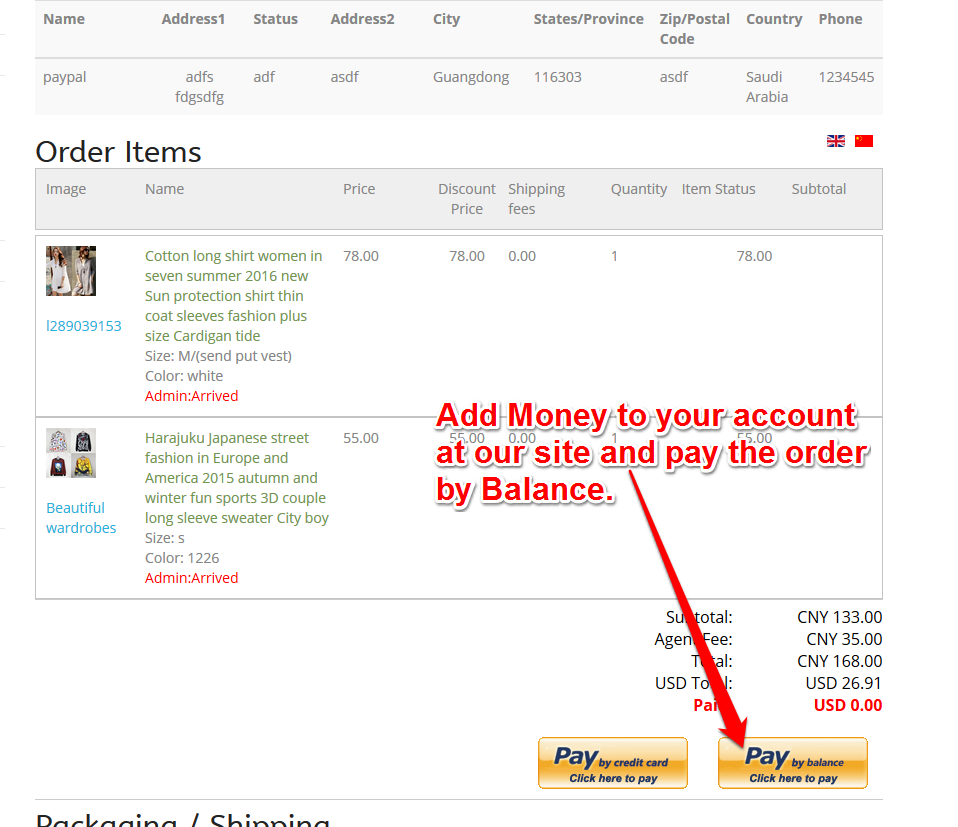Click the Subtotal column header

(819, 189)
